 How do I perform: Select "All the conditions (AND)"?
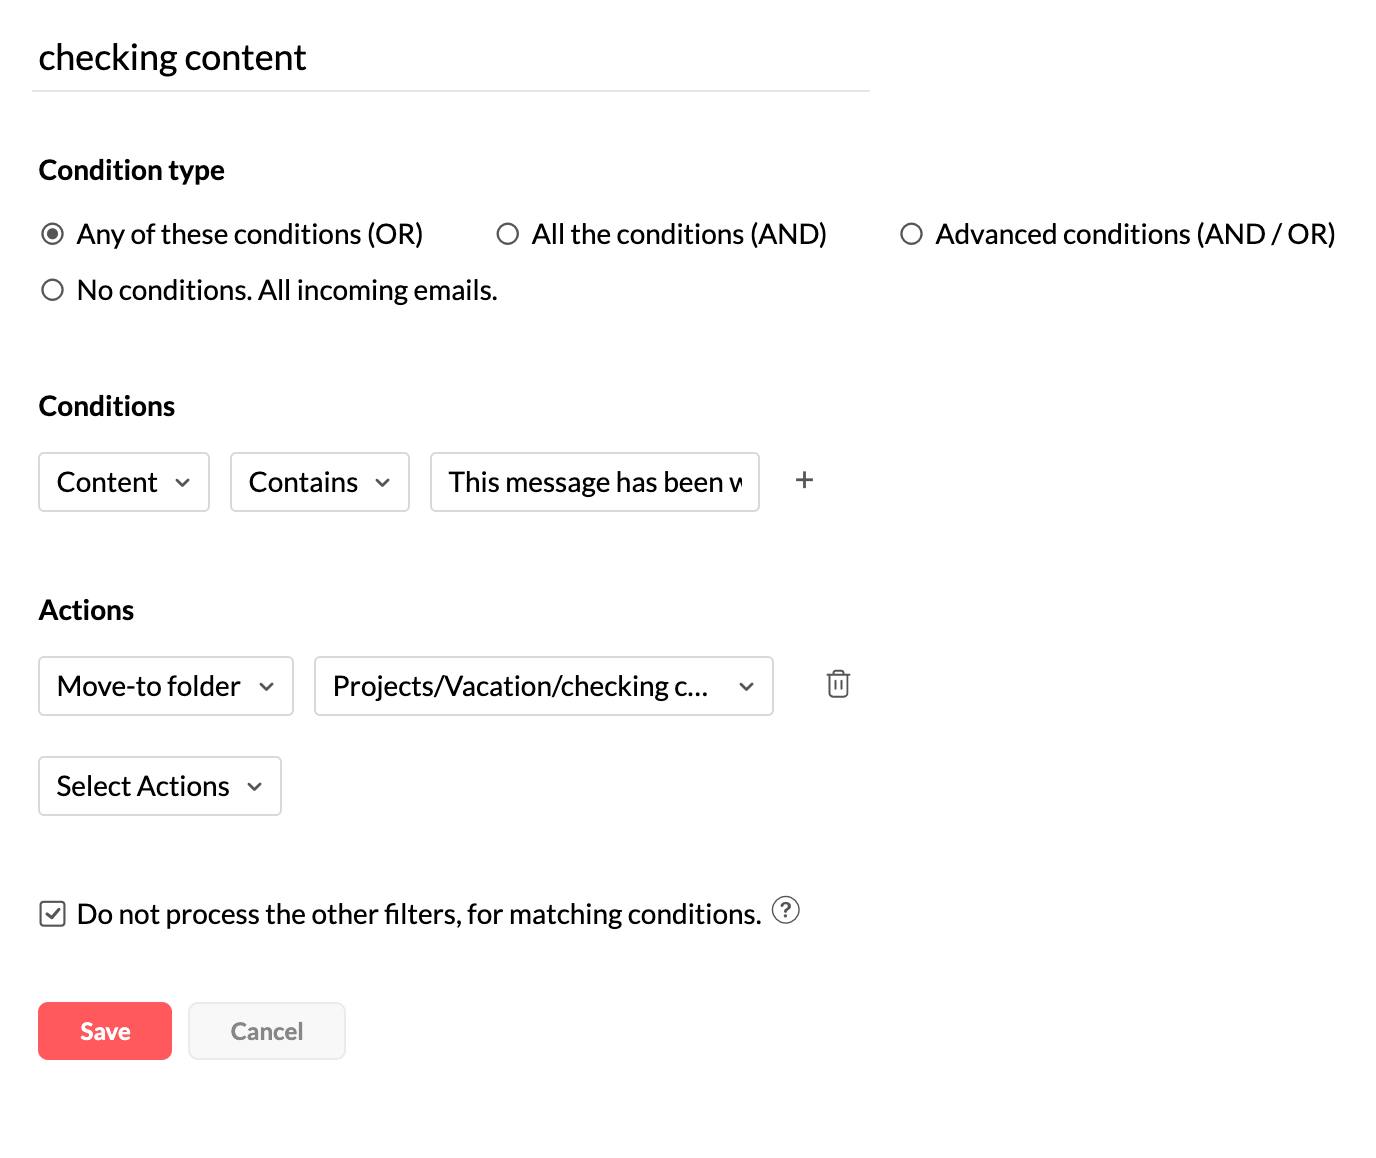coord(507,233)
